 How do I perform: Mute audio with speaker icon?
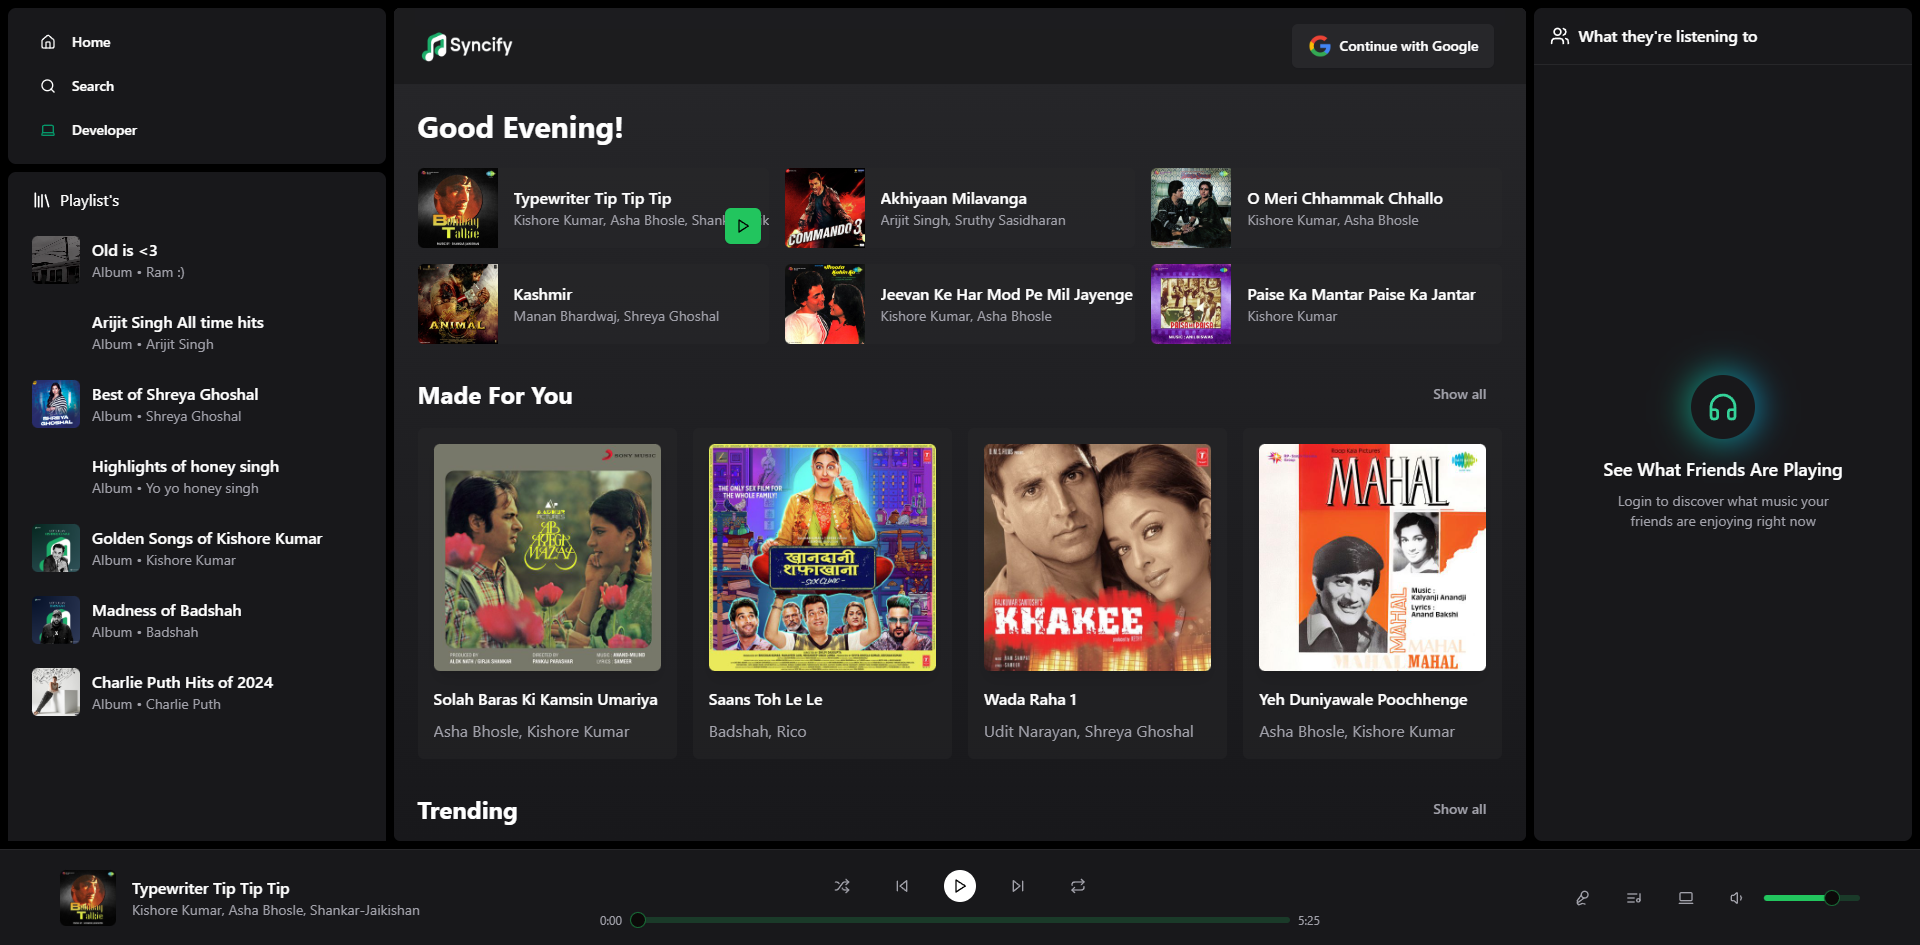pyautogui.click(x=1736, y=898)
